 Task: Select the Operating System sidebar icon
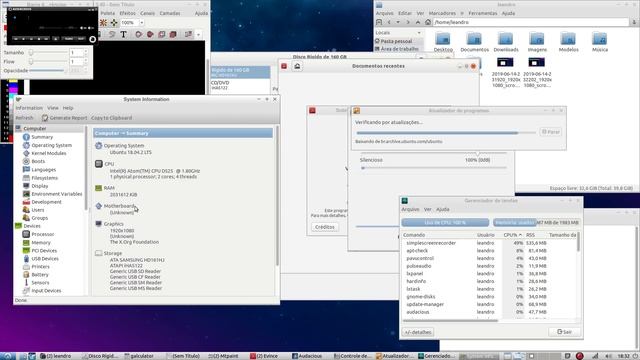26,145
